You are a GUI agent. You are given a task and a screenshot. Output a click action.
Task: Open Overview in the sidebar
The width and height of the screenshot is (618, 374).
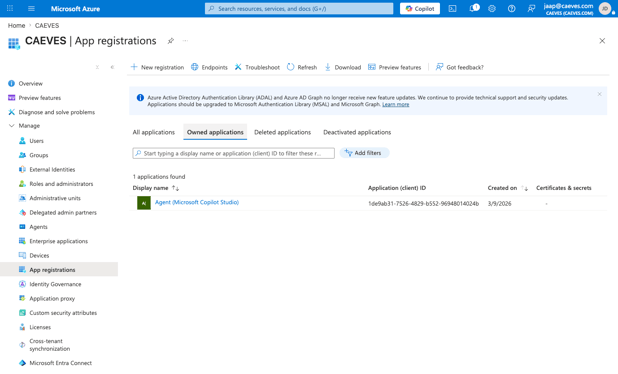point(25,84)
